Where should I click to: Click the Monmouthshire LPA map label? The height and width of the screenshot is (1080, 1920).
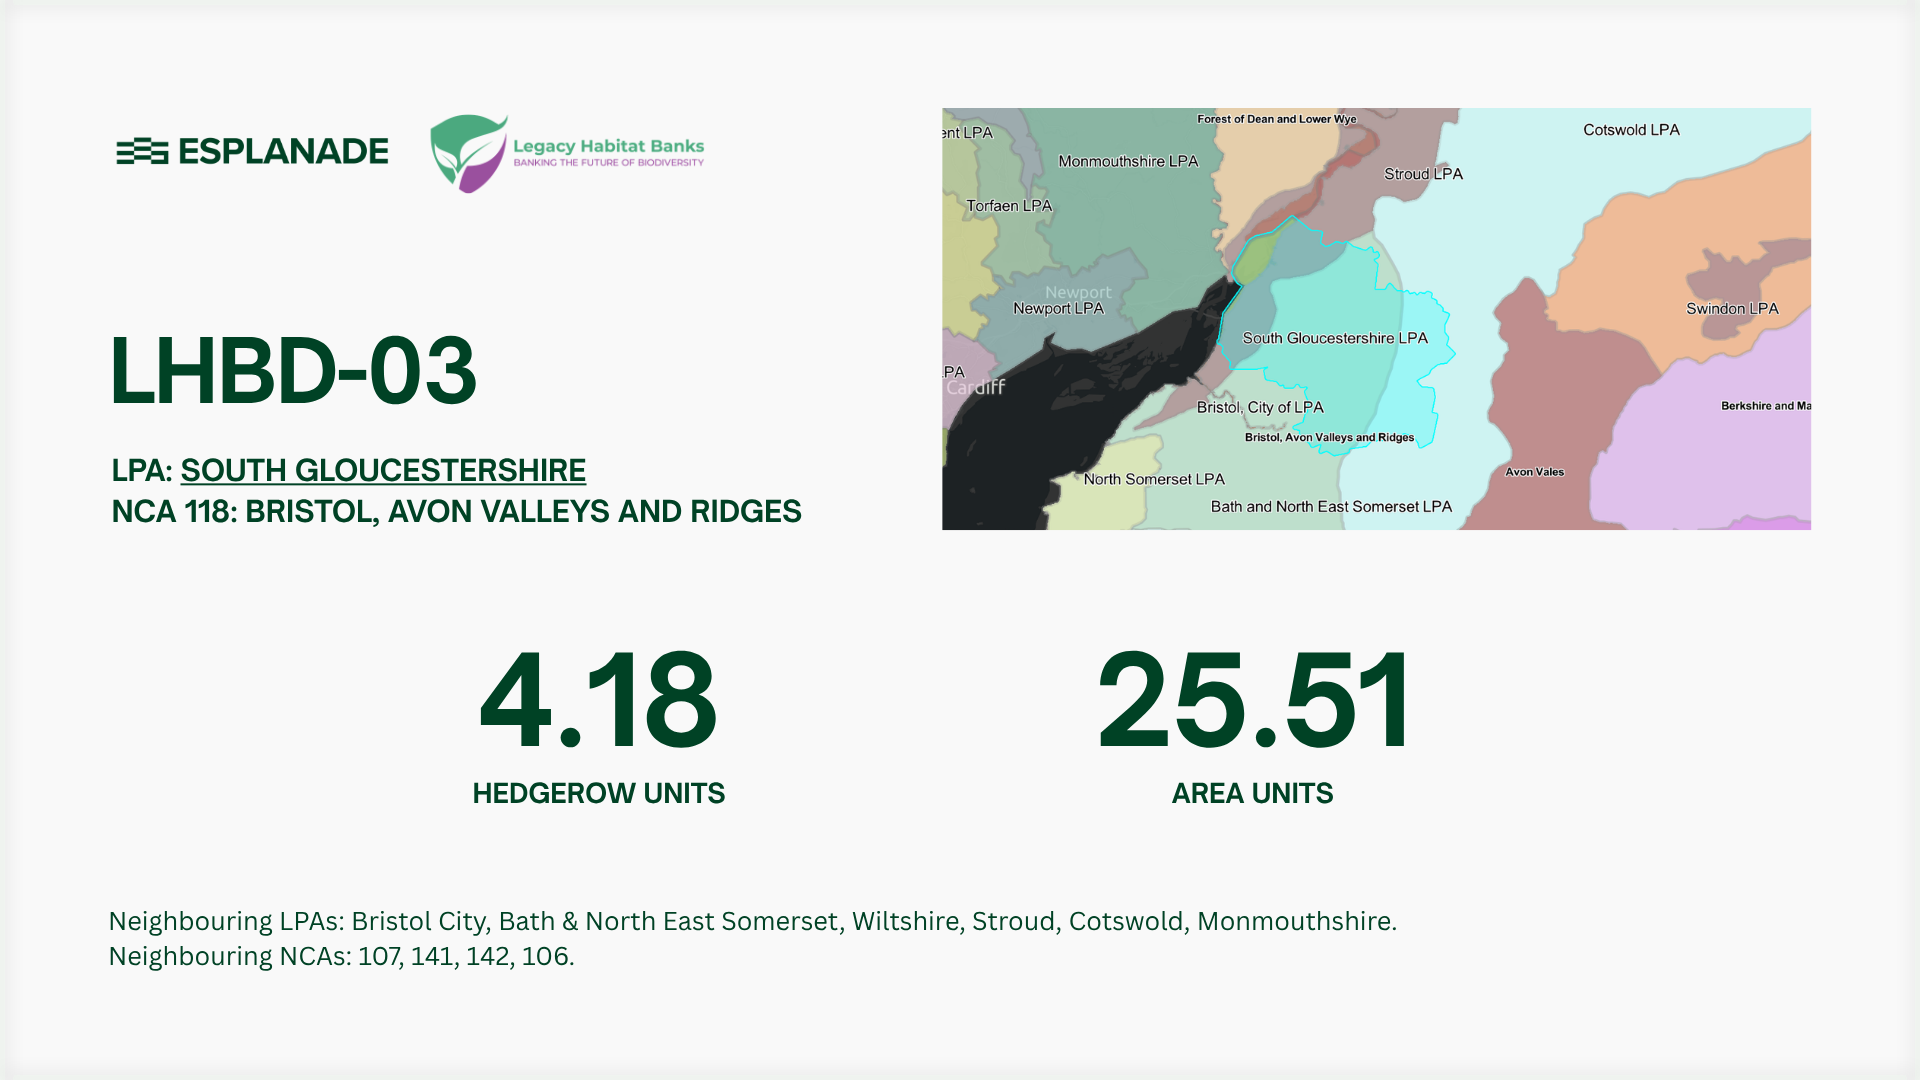1128,161
